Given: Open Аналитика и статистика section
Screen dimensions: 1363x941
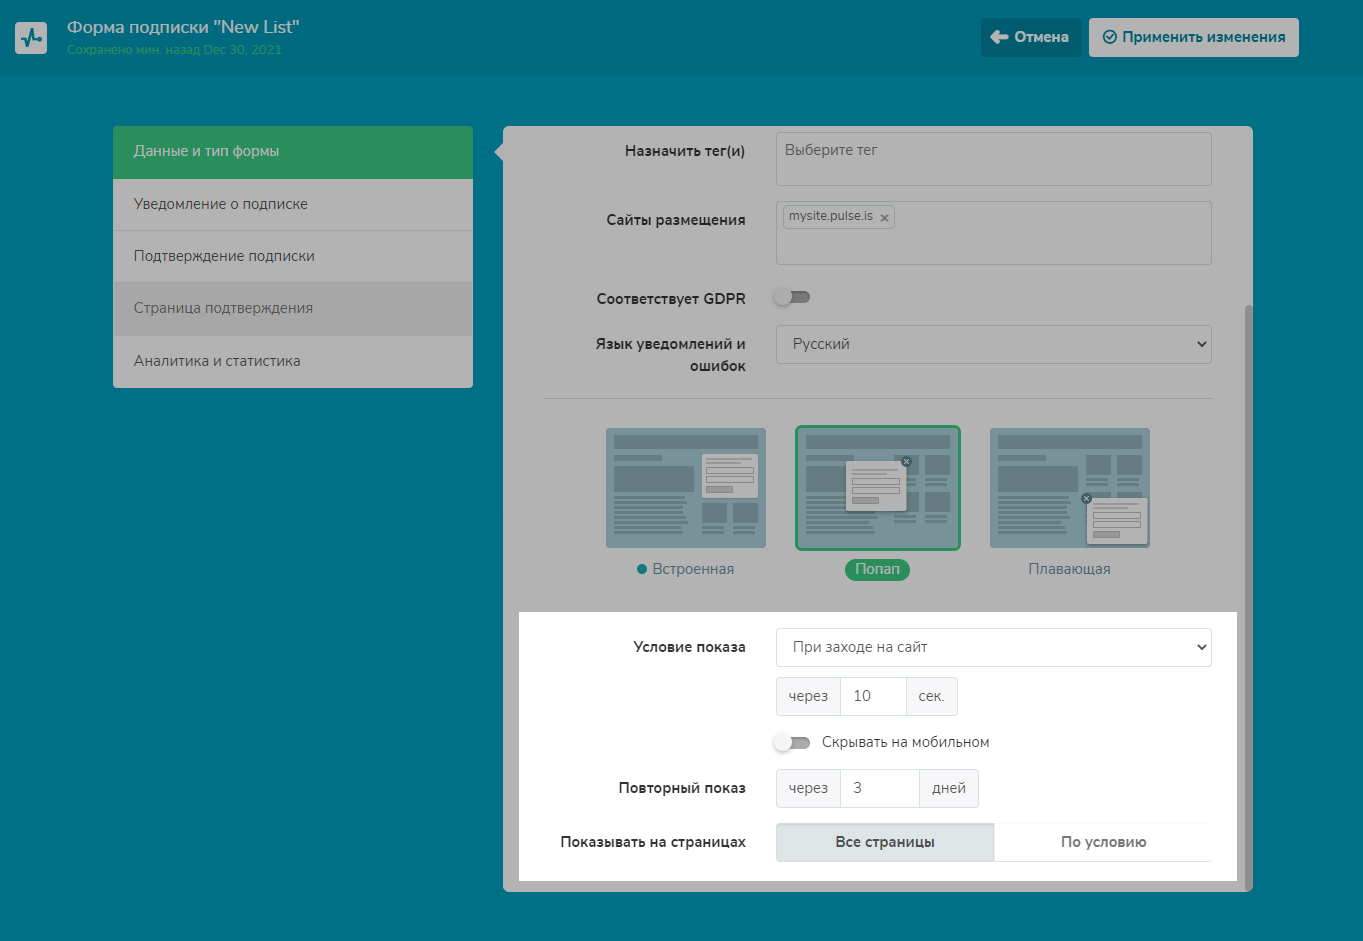Looking at the screenshot, I should 292,361.
